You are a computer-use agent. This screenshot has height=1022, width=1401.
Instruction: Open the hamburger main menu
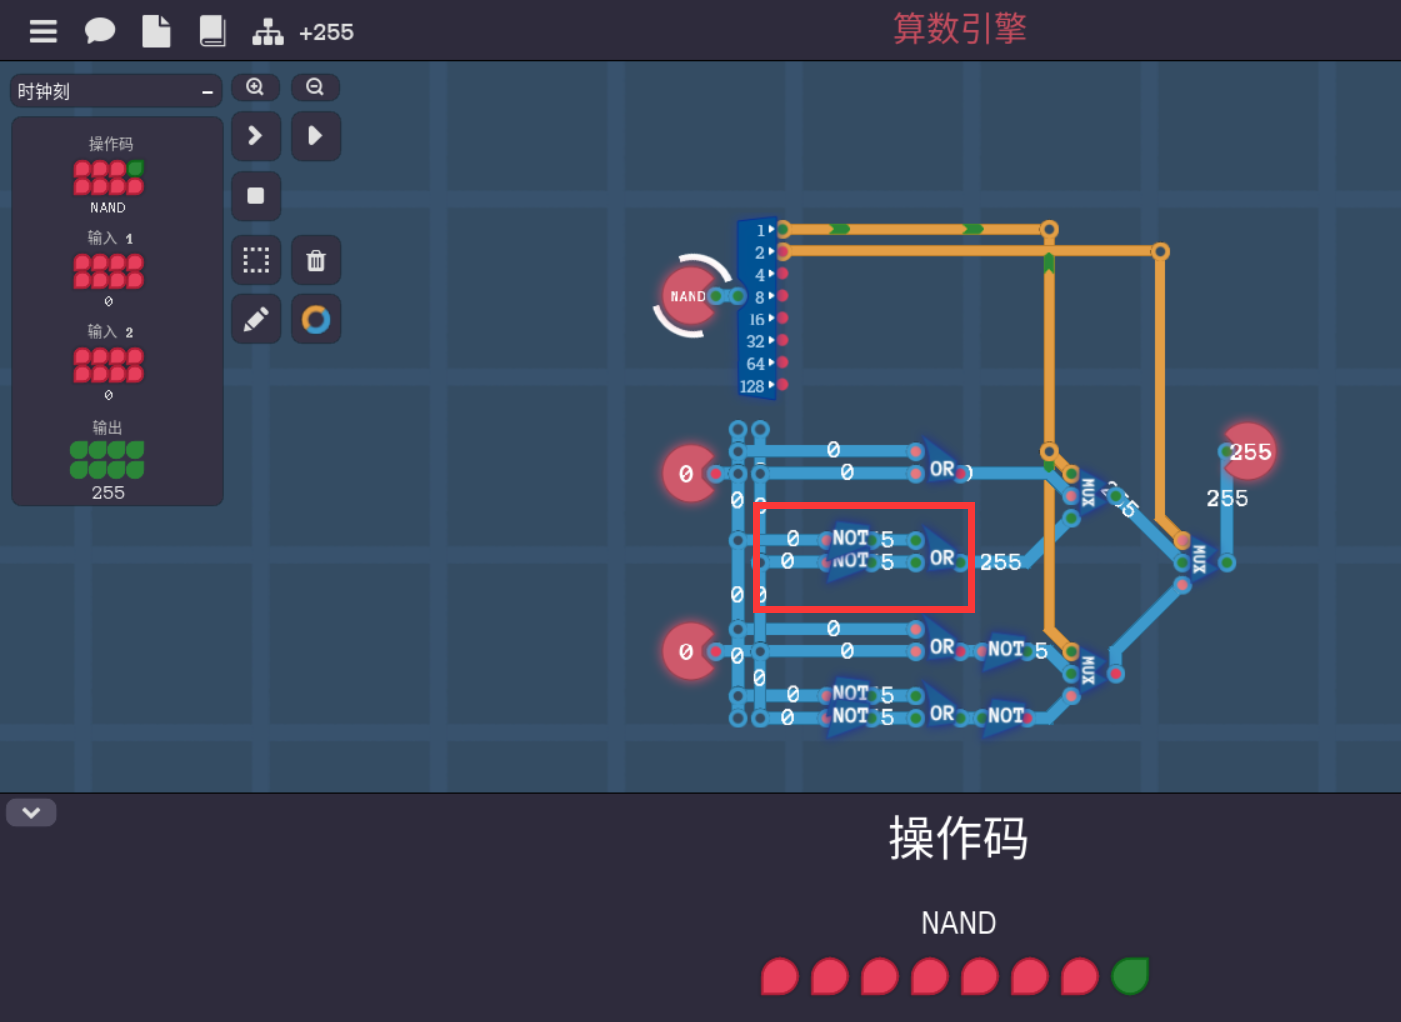43,32
